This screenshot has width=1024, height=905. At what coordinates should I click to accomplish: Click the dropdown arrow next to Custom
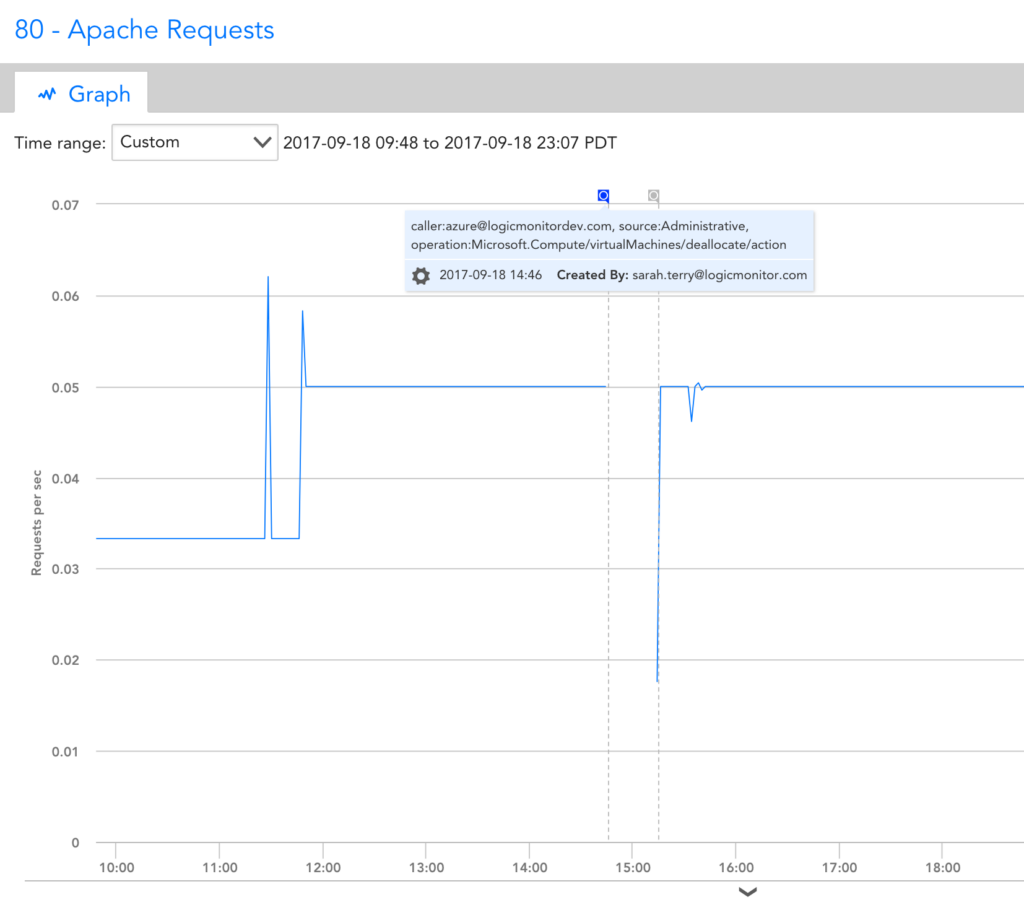click(262, 142)
